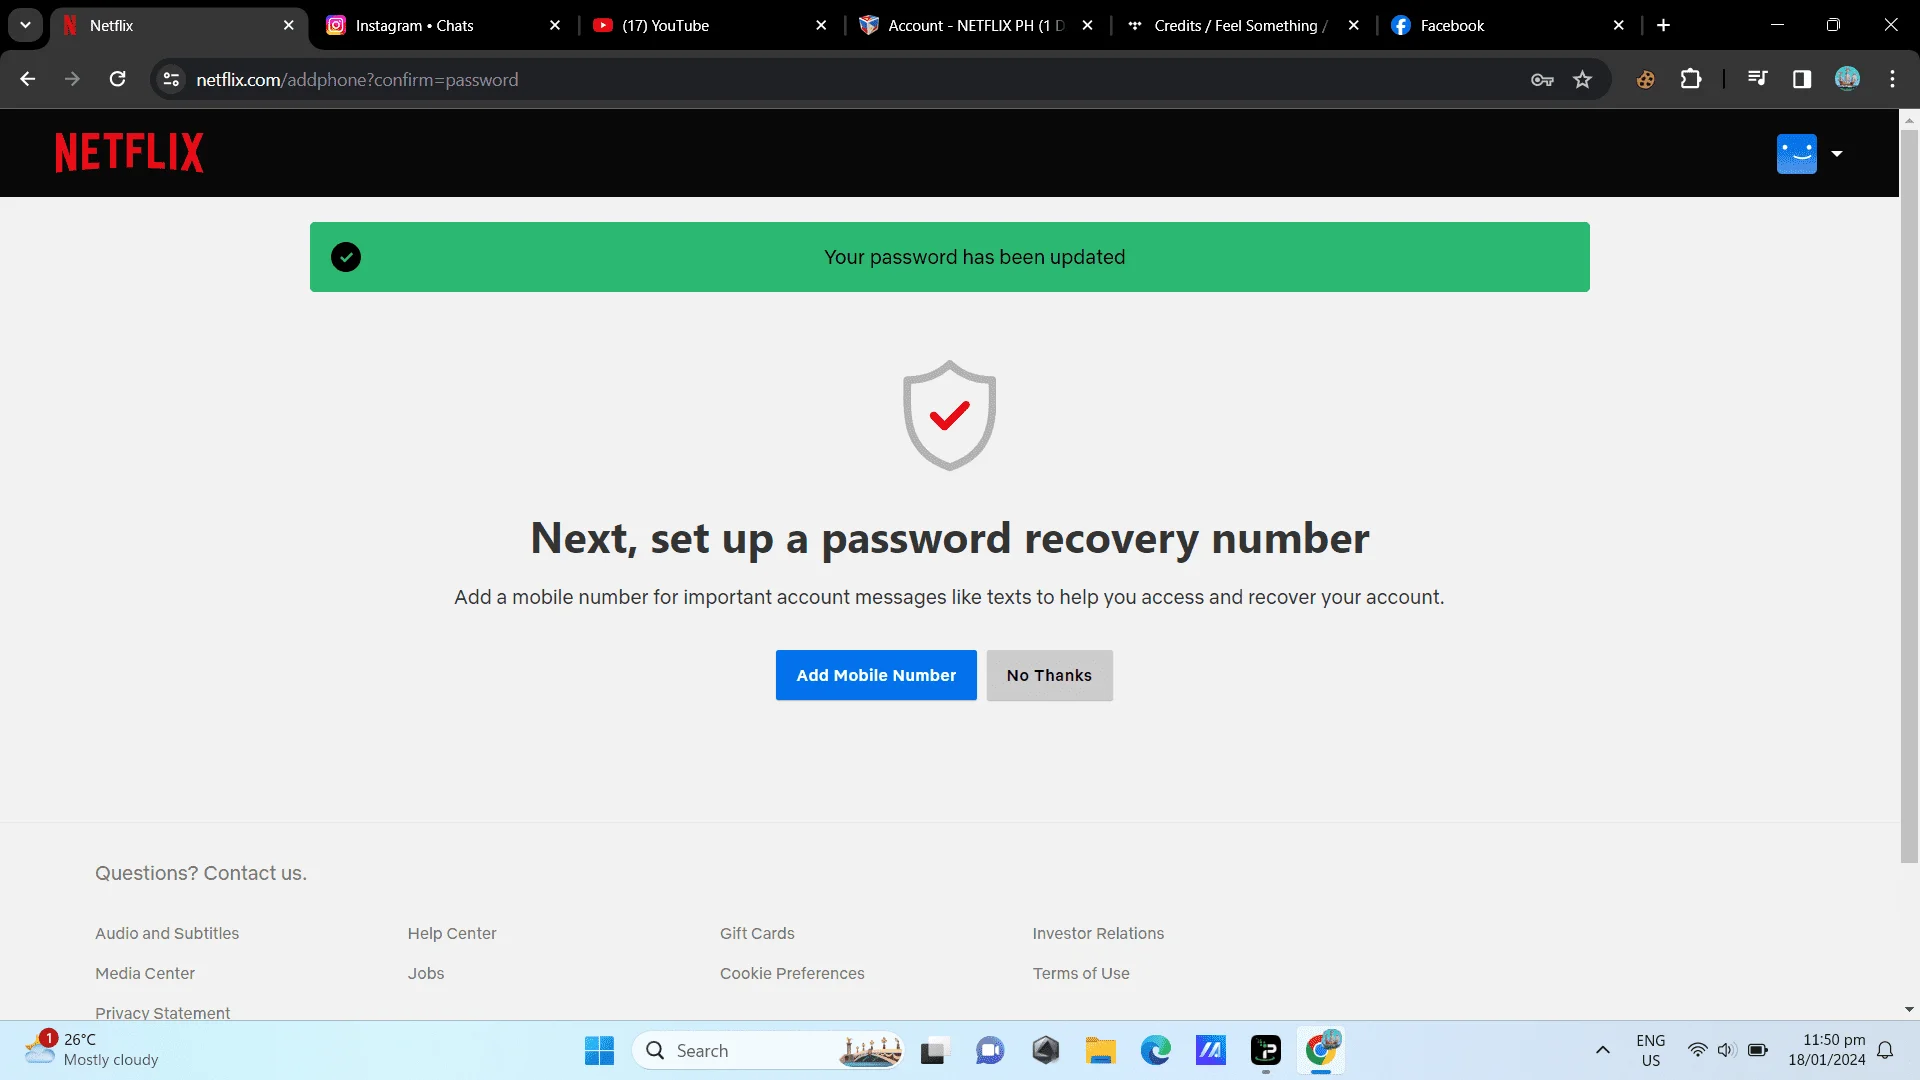This screenshot has width=1920, height=1080.
Task: Open the Investor Relations footer link
Action: point(1098,933)
